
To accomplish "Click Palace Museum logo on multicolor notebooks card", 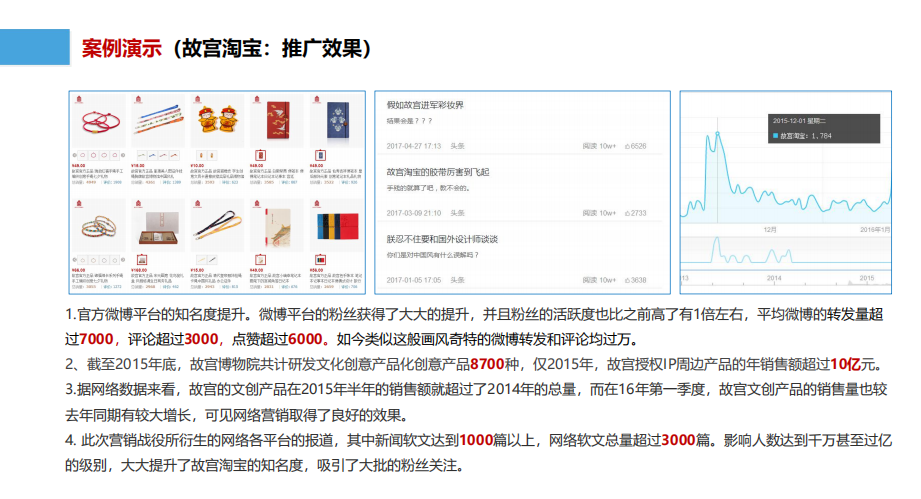I will pyautogui.click(x=317, y=204).
